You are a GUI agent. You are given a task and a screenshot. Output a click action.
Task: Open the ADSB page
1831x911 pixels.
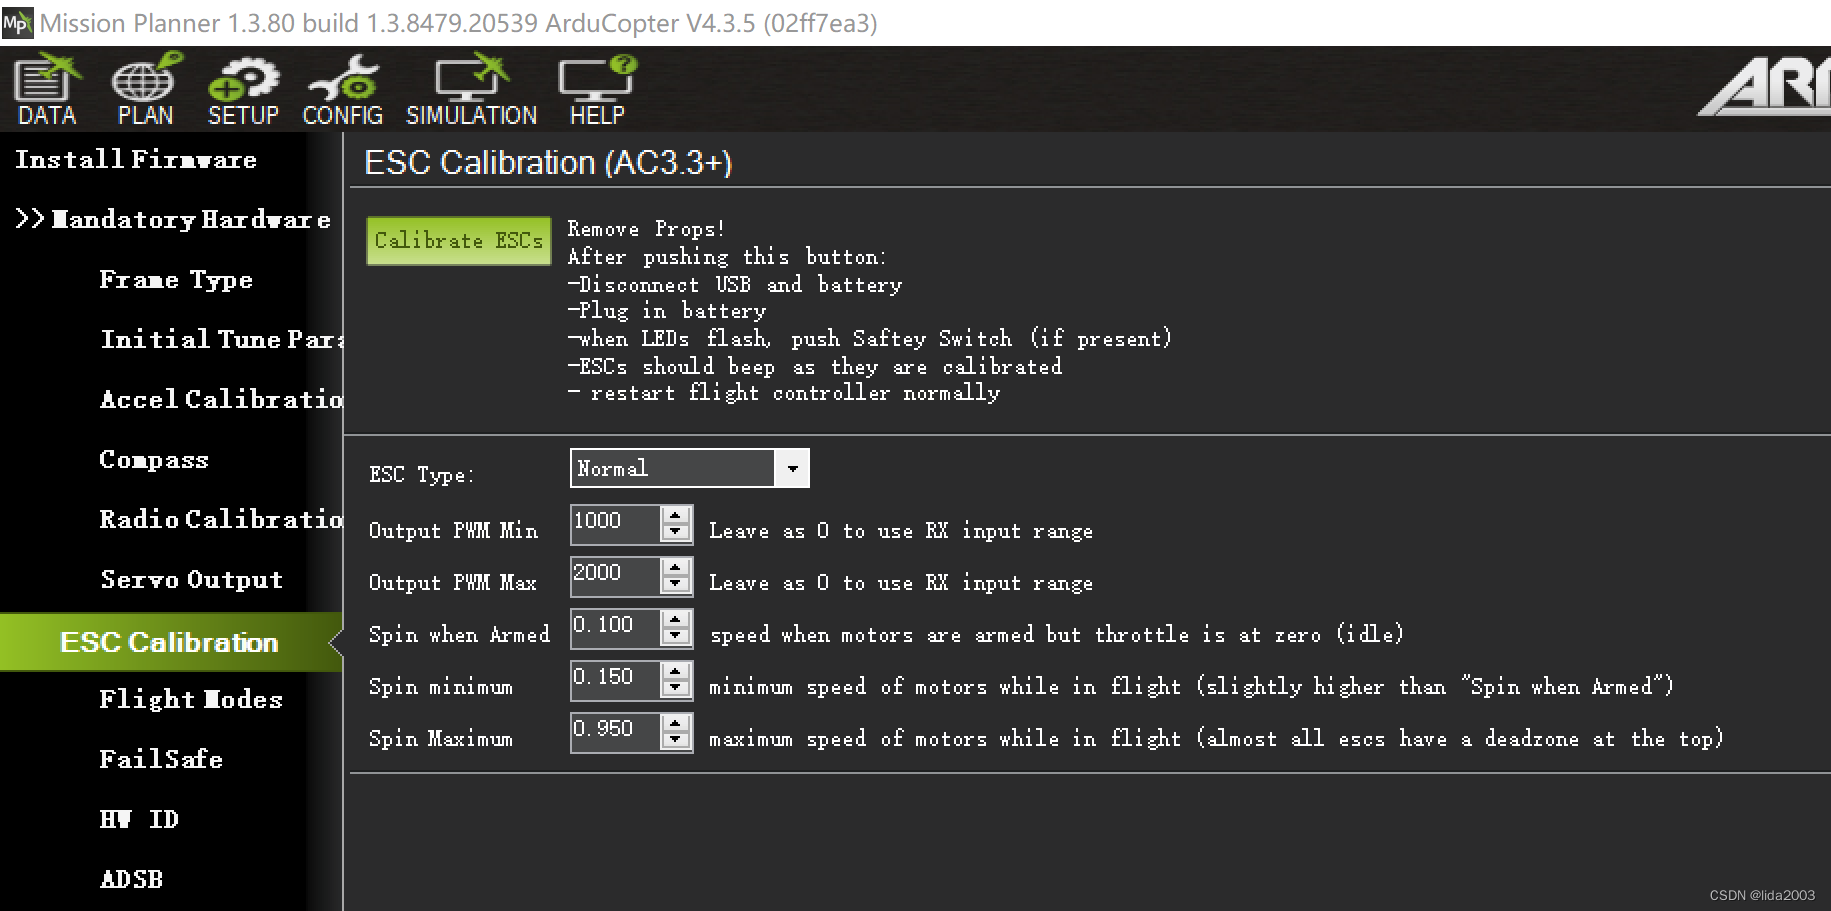pyautogui.click(x=131, y=880)
